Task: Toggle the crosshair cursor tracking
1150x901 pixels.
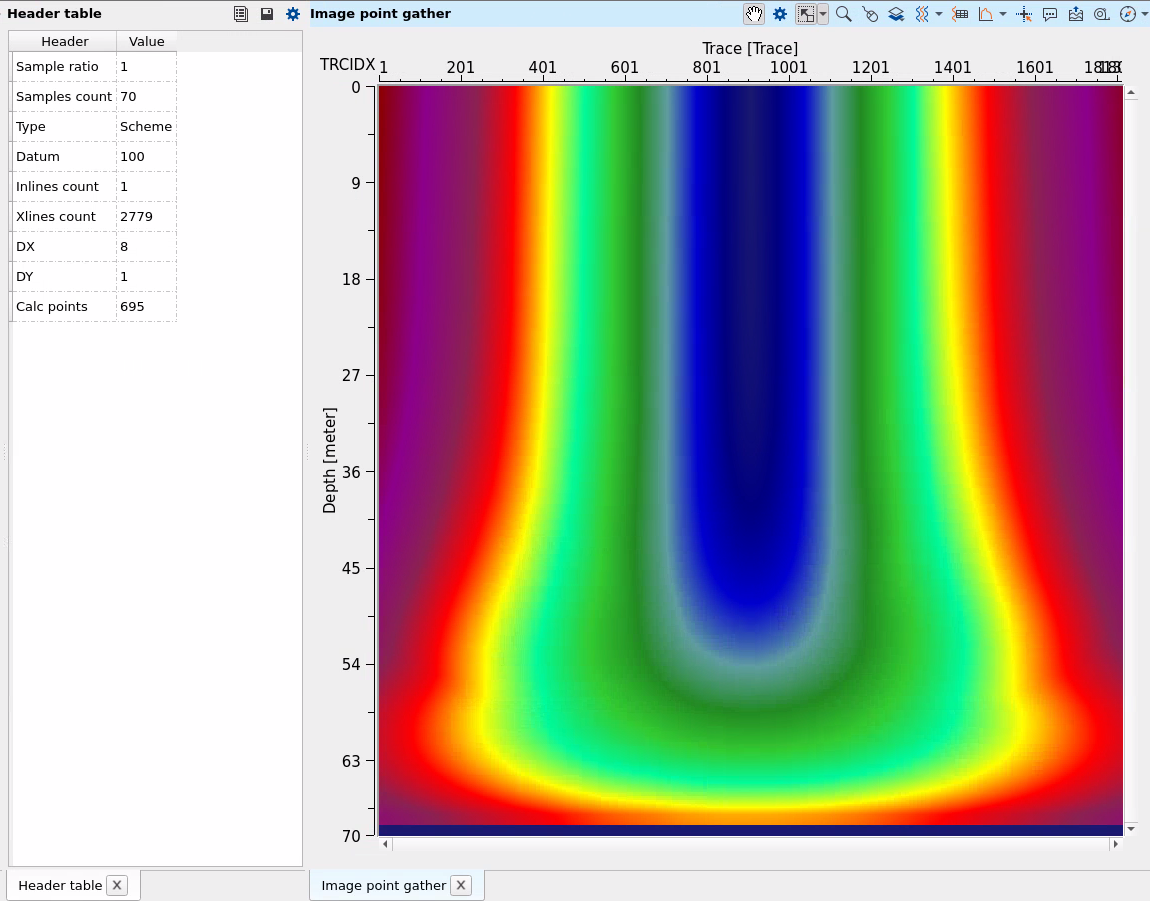Action: [x=1023, y=14]
